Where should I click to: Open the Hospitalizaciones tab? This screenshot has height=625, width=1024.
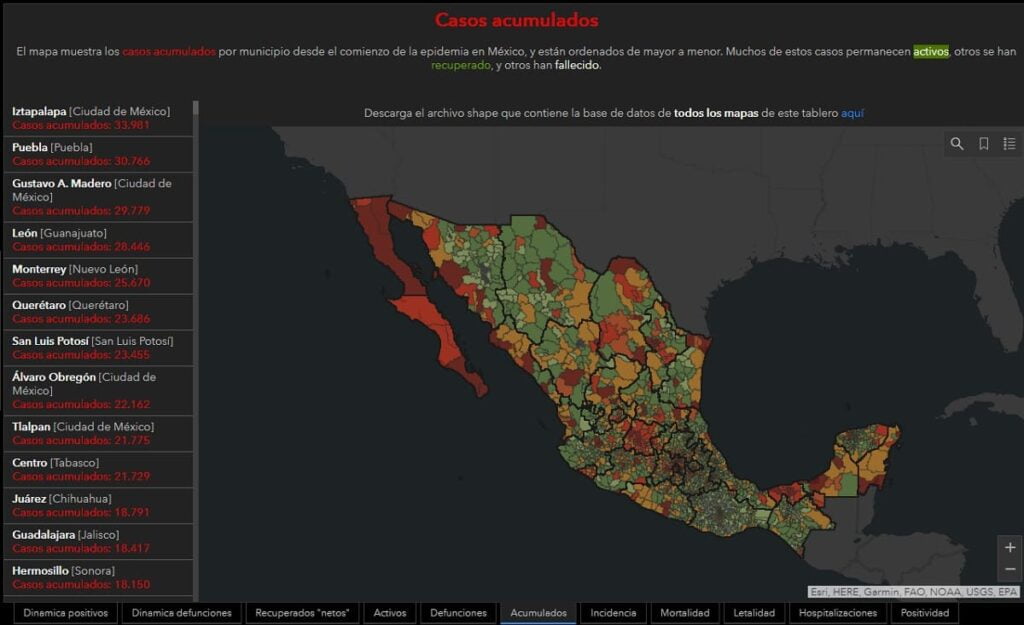point(838,613)
